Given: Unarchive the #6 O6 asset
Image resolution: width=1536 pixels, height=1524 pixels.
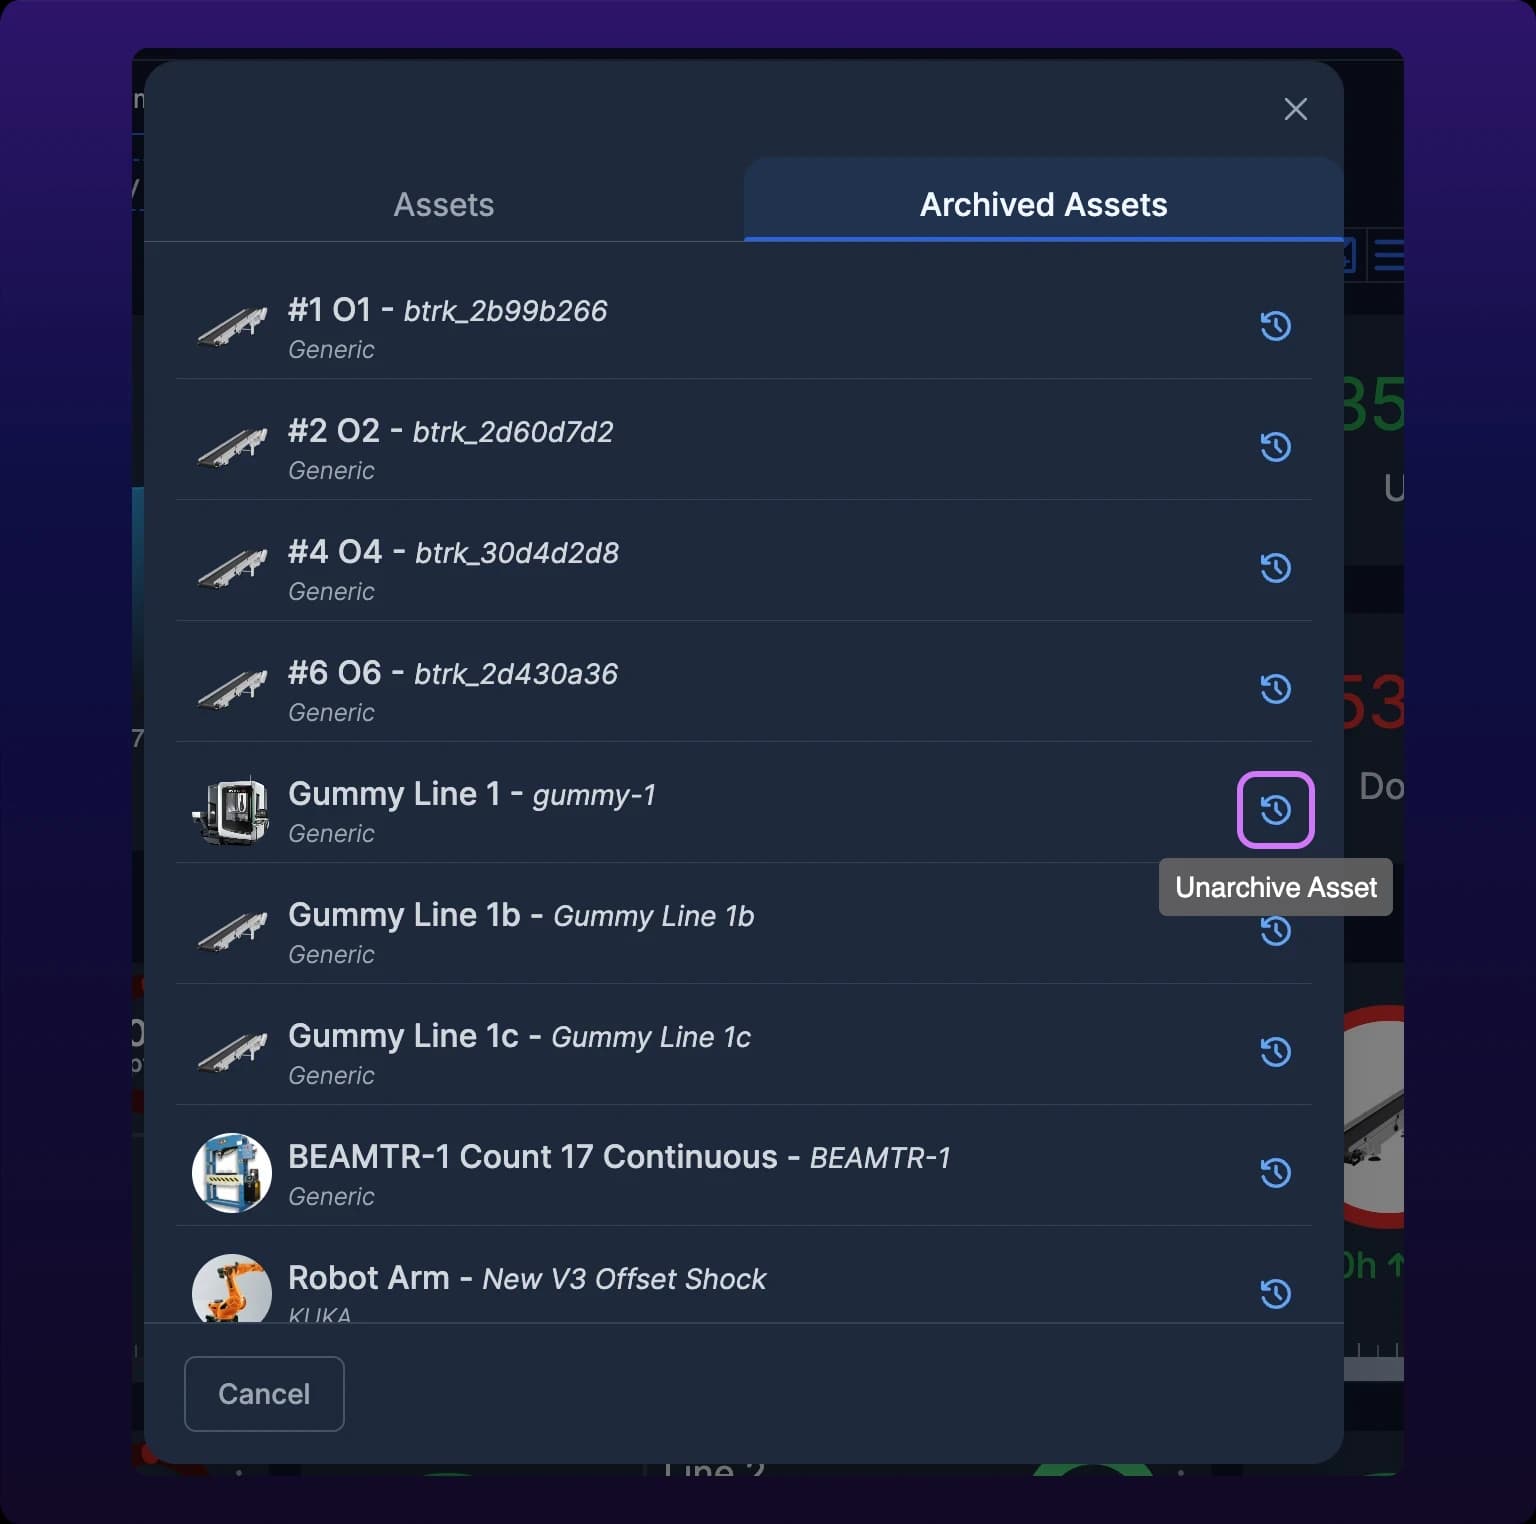Looking at the screenshot, I should 1275,689.
